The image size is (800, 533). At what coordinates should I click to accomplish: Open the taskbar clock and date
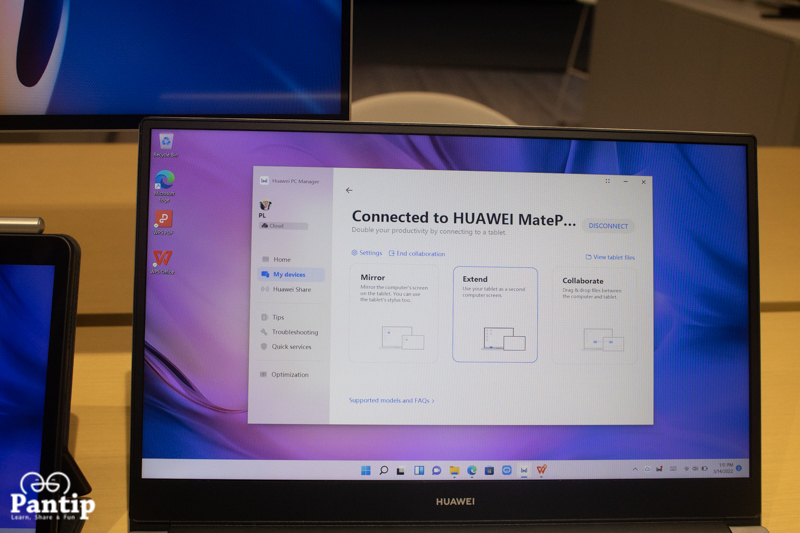724,468
